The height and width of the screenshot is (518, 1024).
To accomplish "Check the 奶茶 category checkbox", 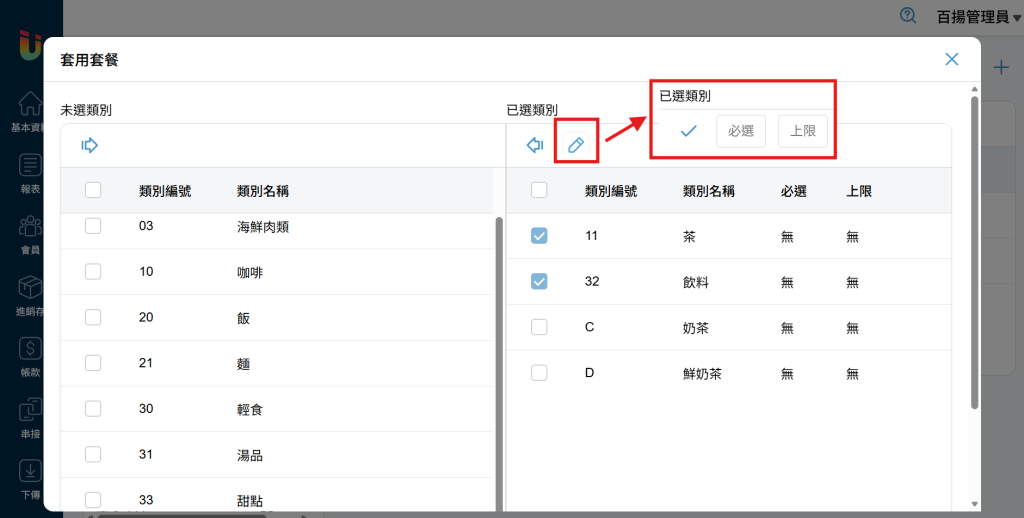I will pos(539,327).
